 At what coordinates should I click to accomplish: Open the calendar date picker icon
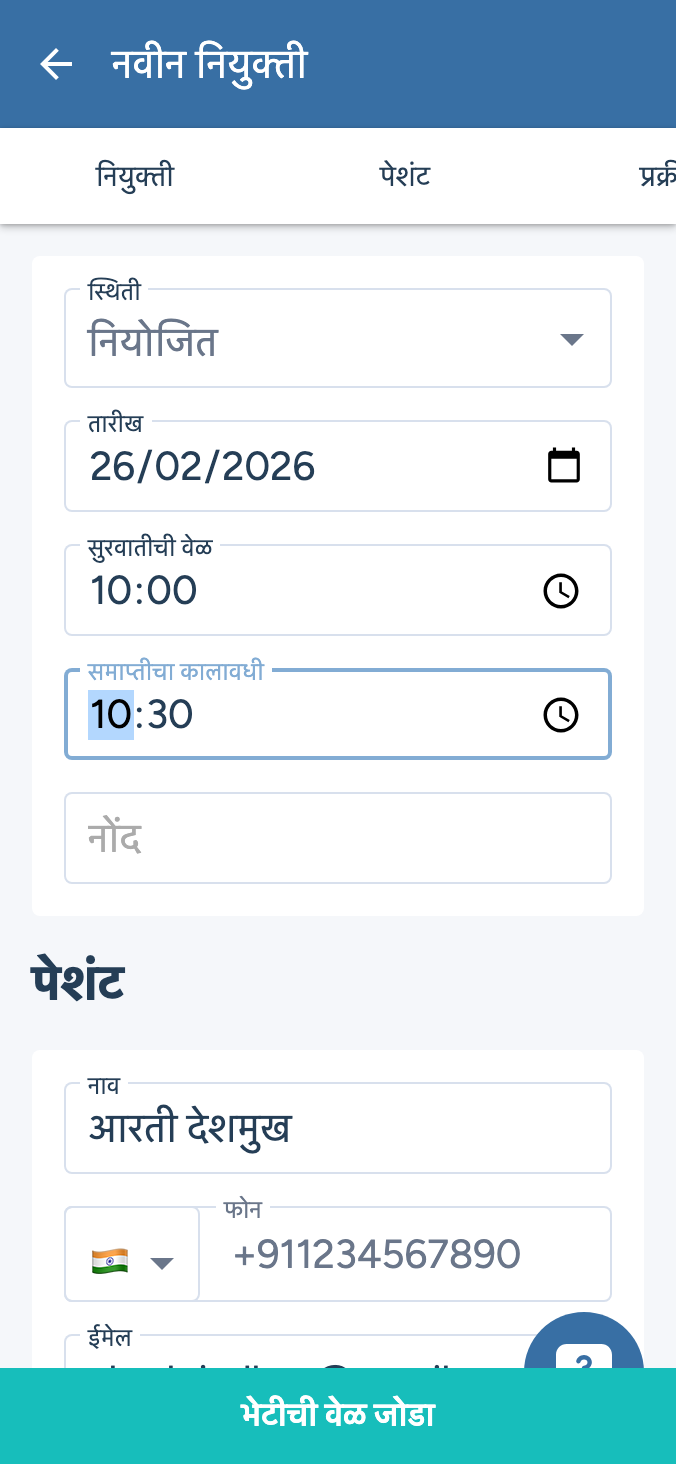pyautogui.click(x=564, y=466)
